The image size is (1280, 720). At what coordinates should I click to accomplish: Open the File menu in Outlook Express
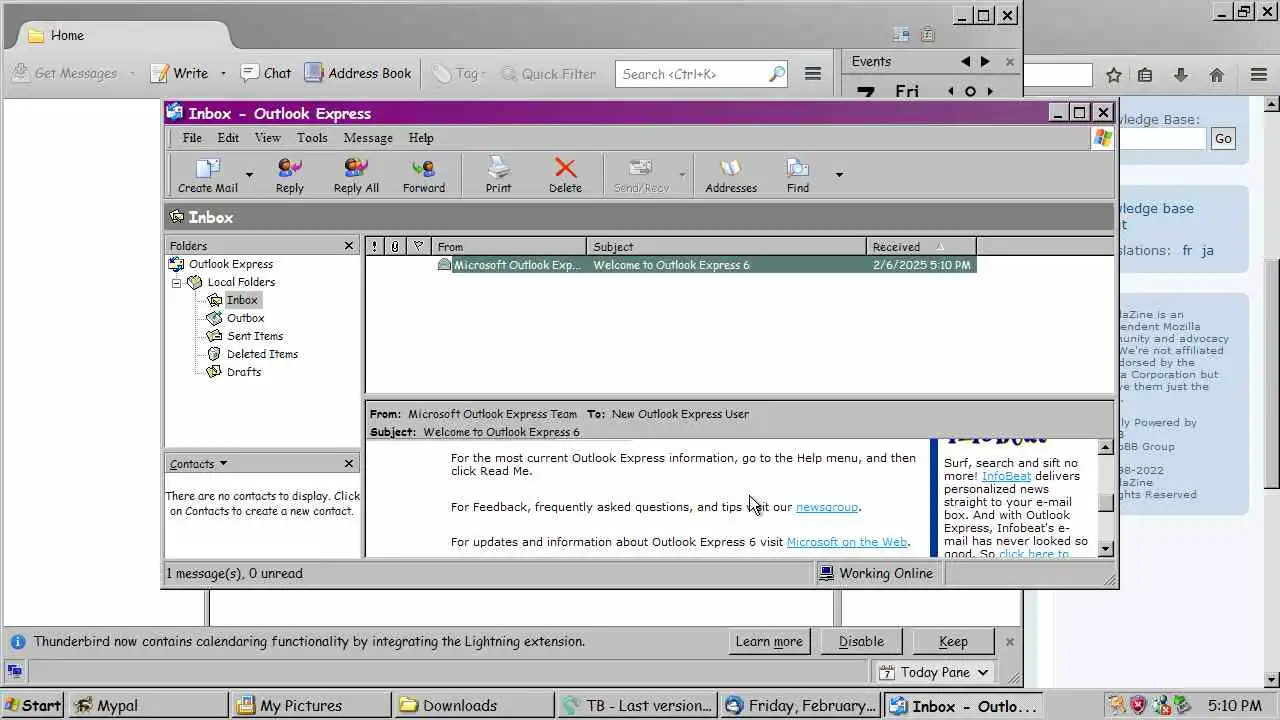coord(192,138)
